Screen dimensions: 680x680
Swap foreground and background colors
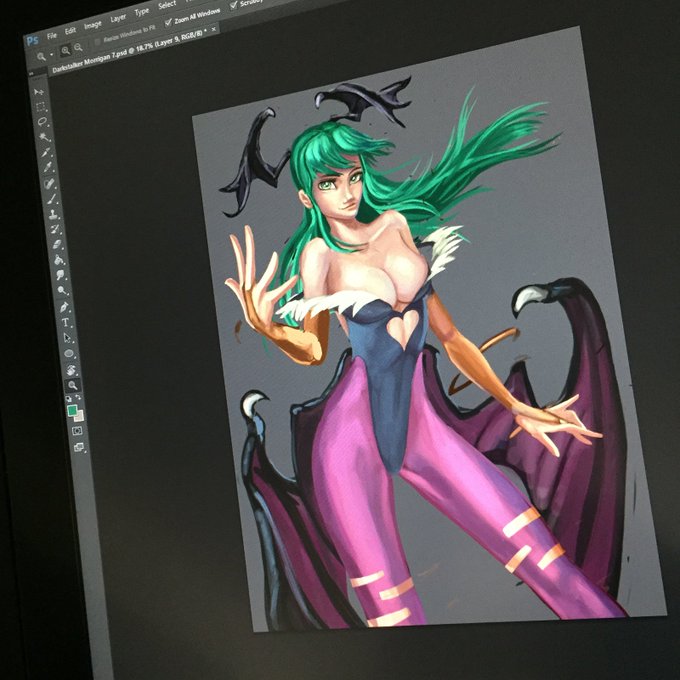[78, 397]
